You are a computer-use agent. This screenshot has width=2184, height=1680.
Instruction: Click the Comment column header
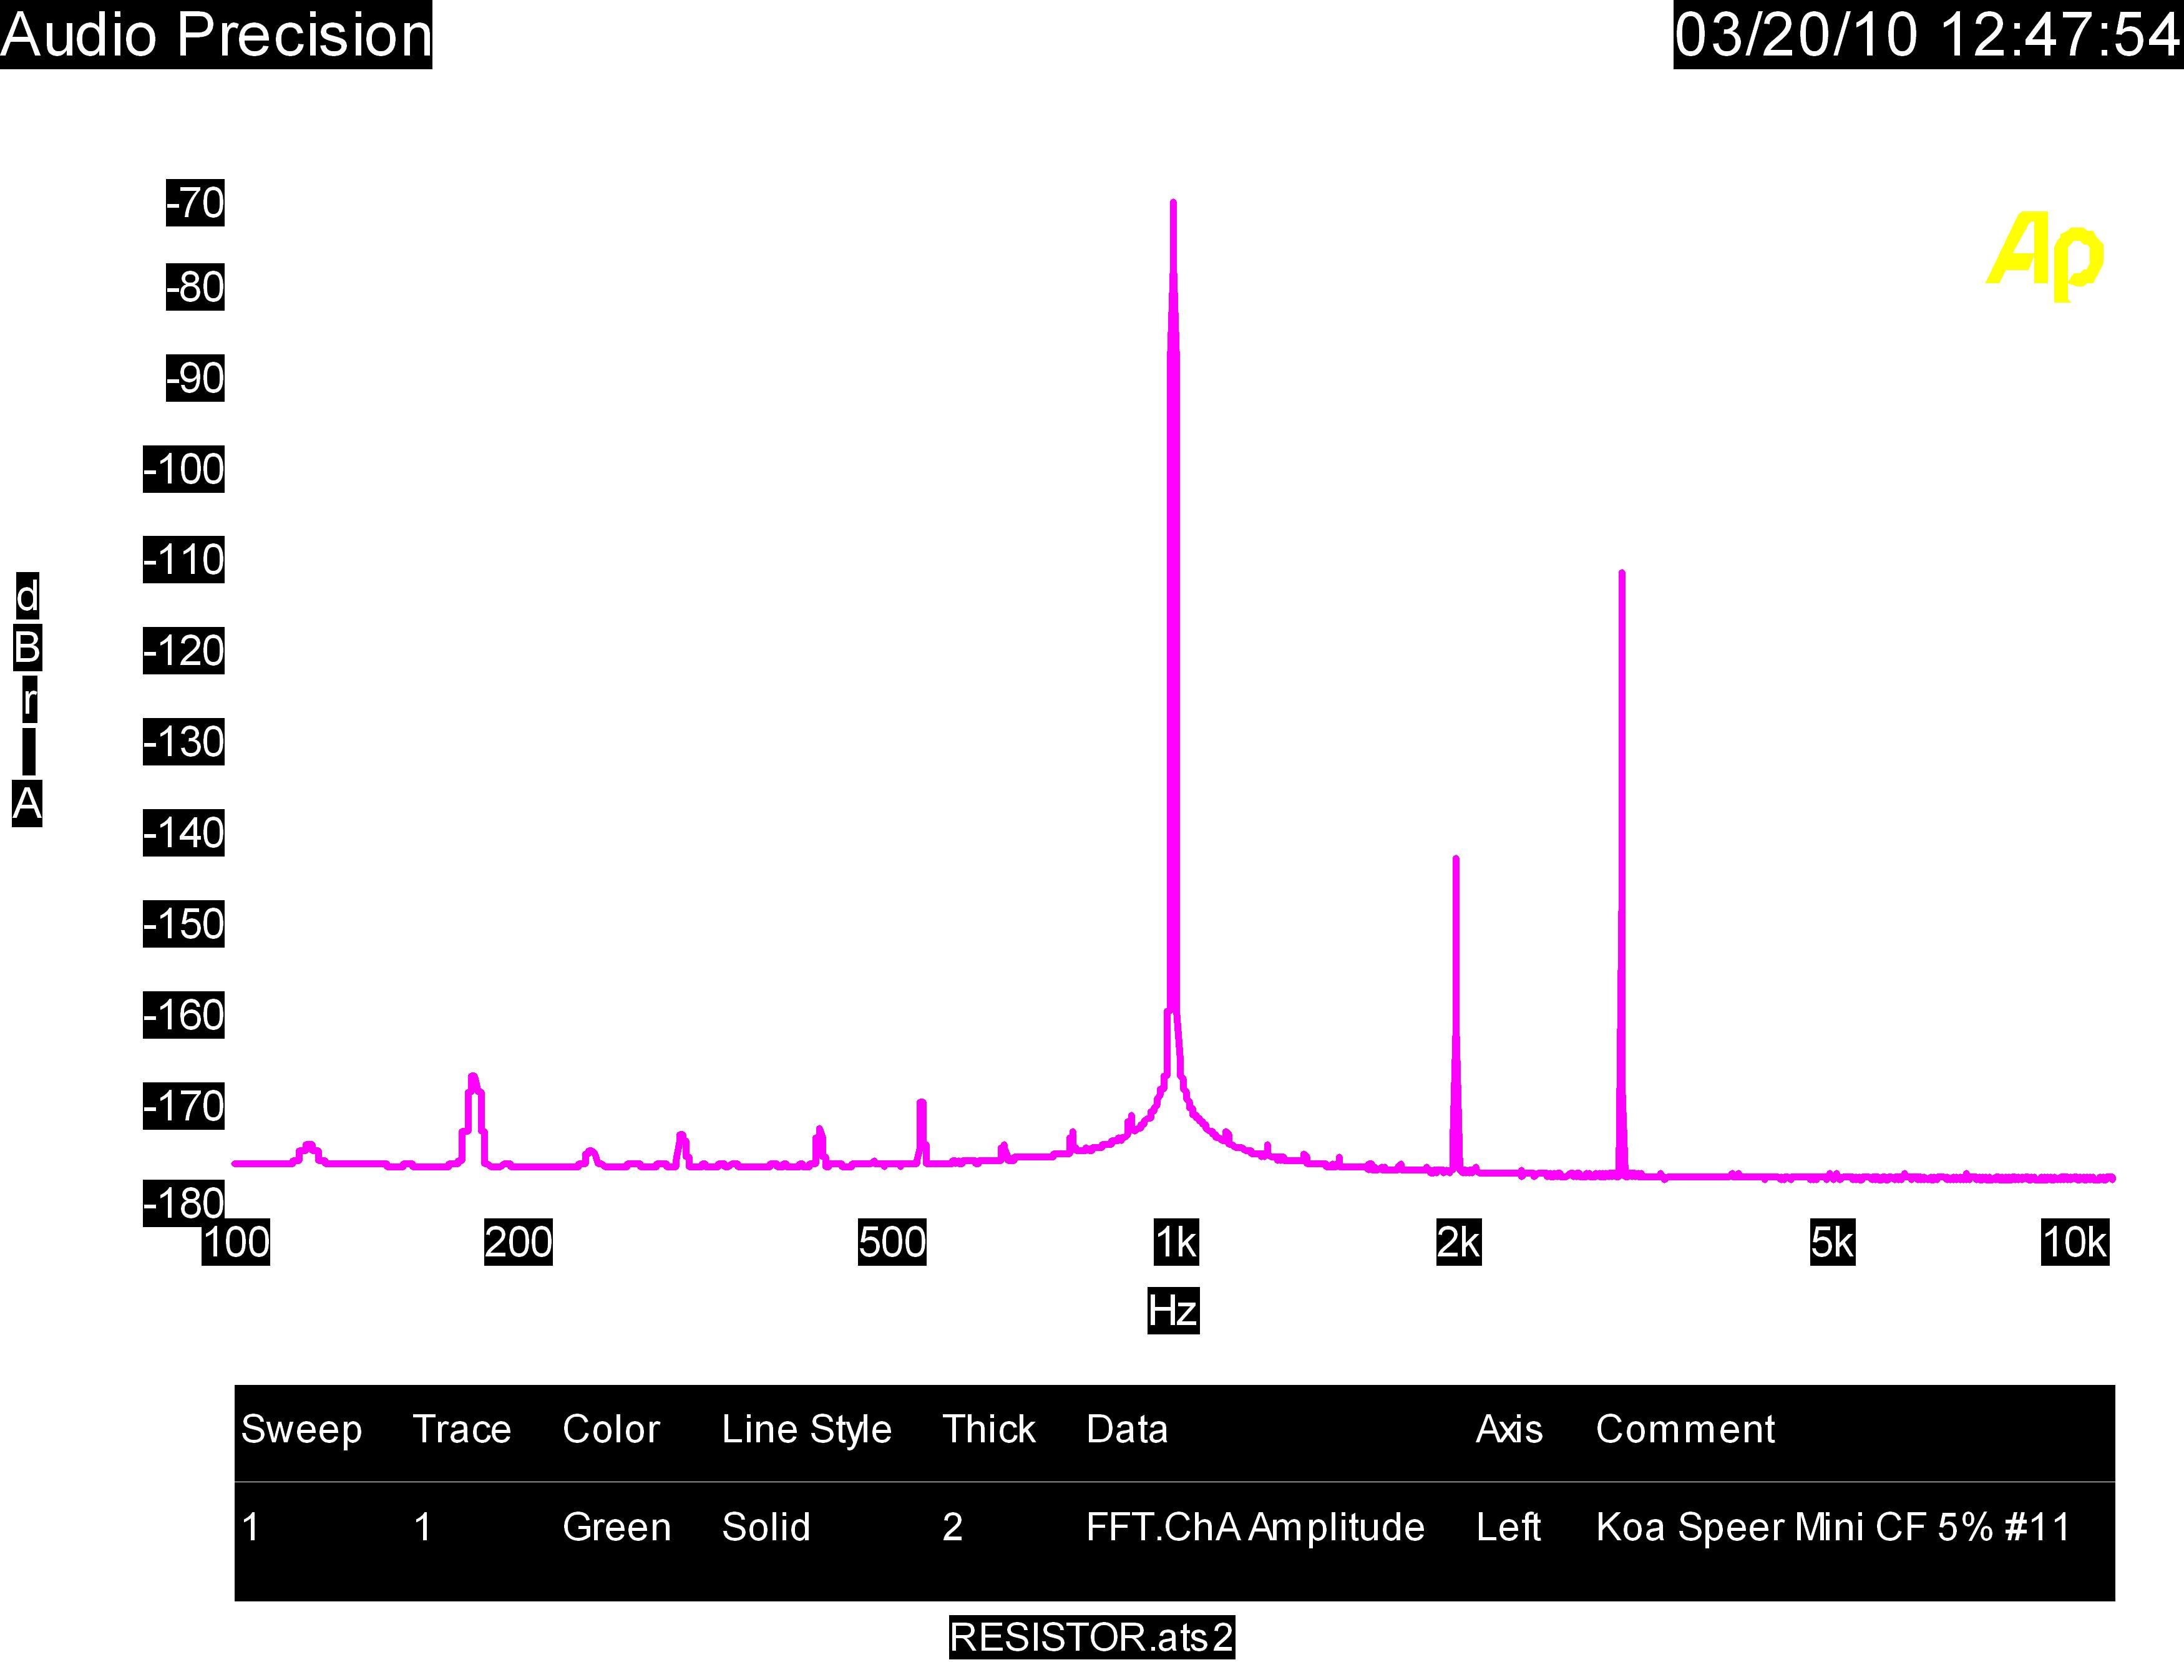pos(1685,1429)
